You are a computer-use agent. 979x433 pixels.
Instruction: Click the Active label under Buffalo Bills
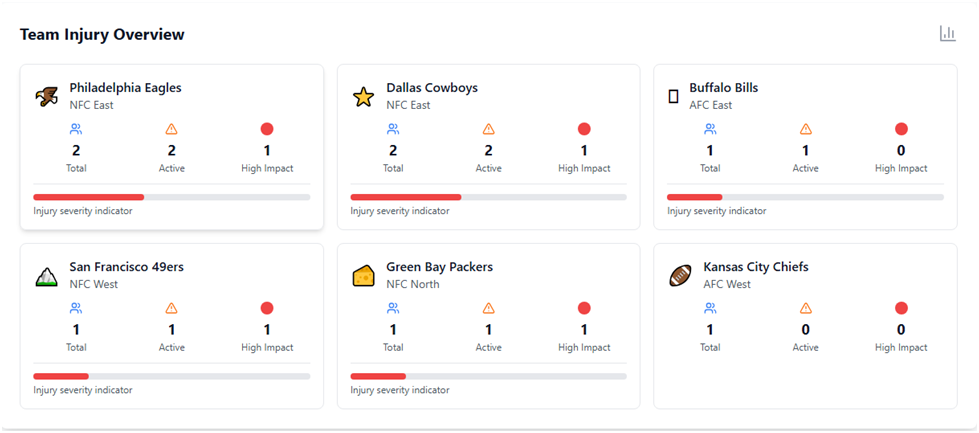(805, 168)
